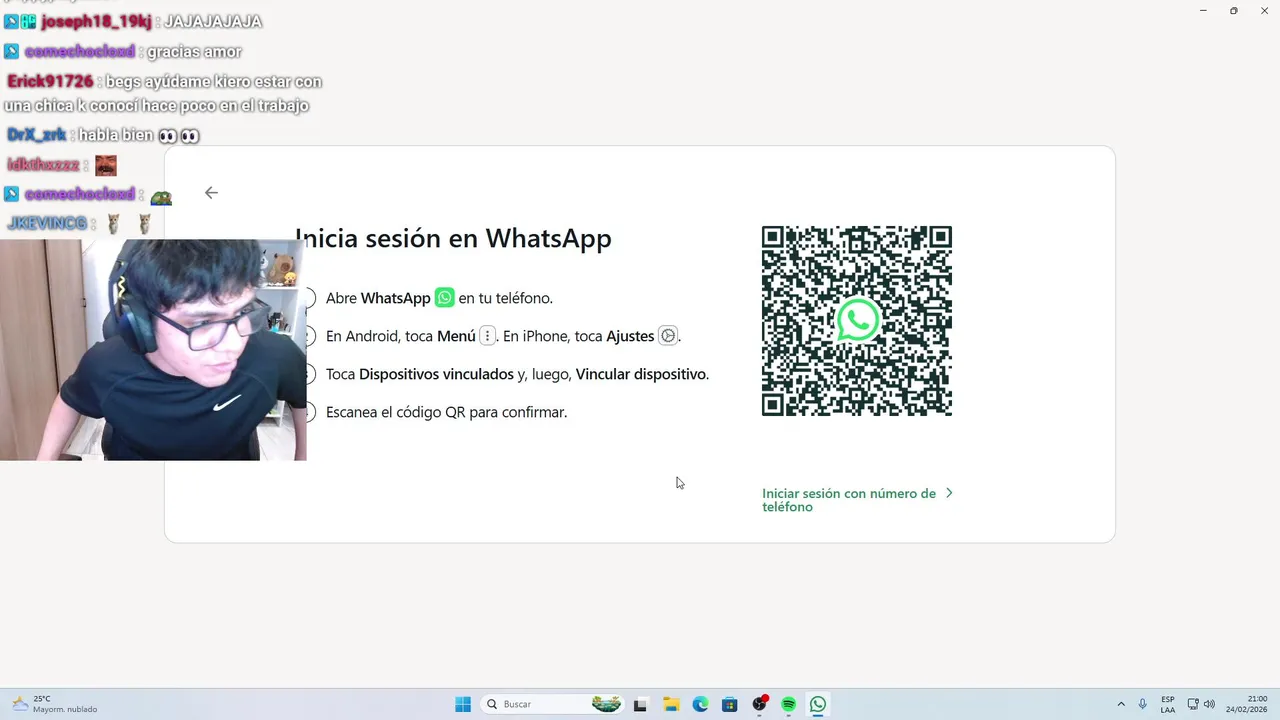
Task: Open the clock showing 21:00
Action: pos(1248,704)
